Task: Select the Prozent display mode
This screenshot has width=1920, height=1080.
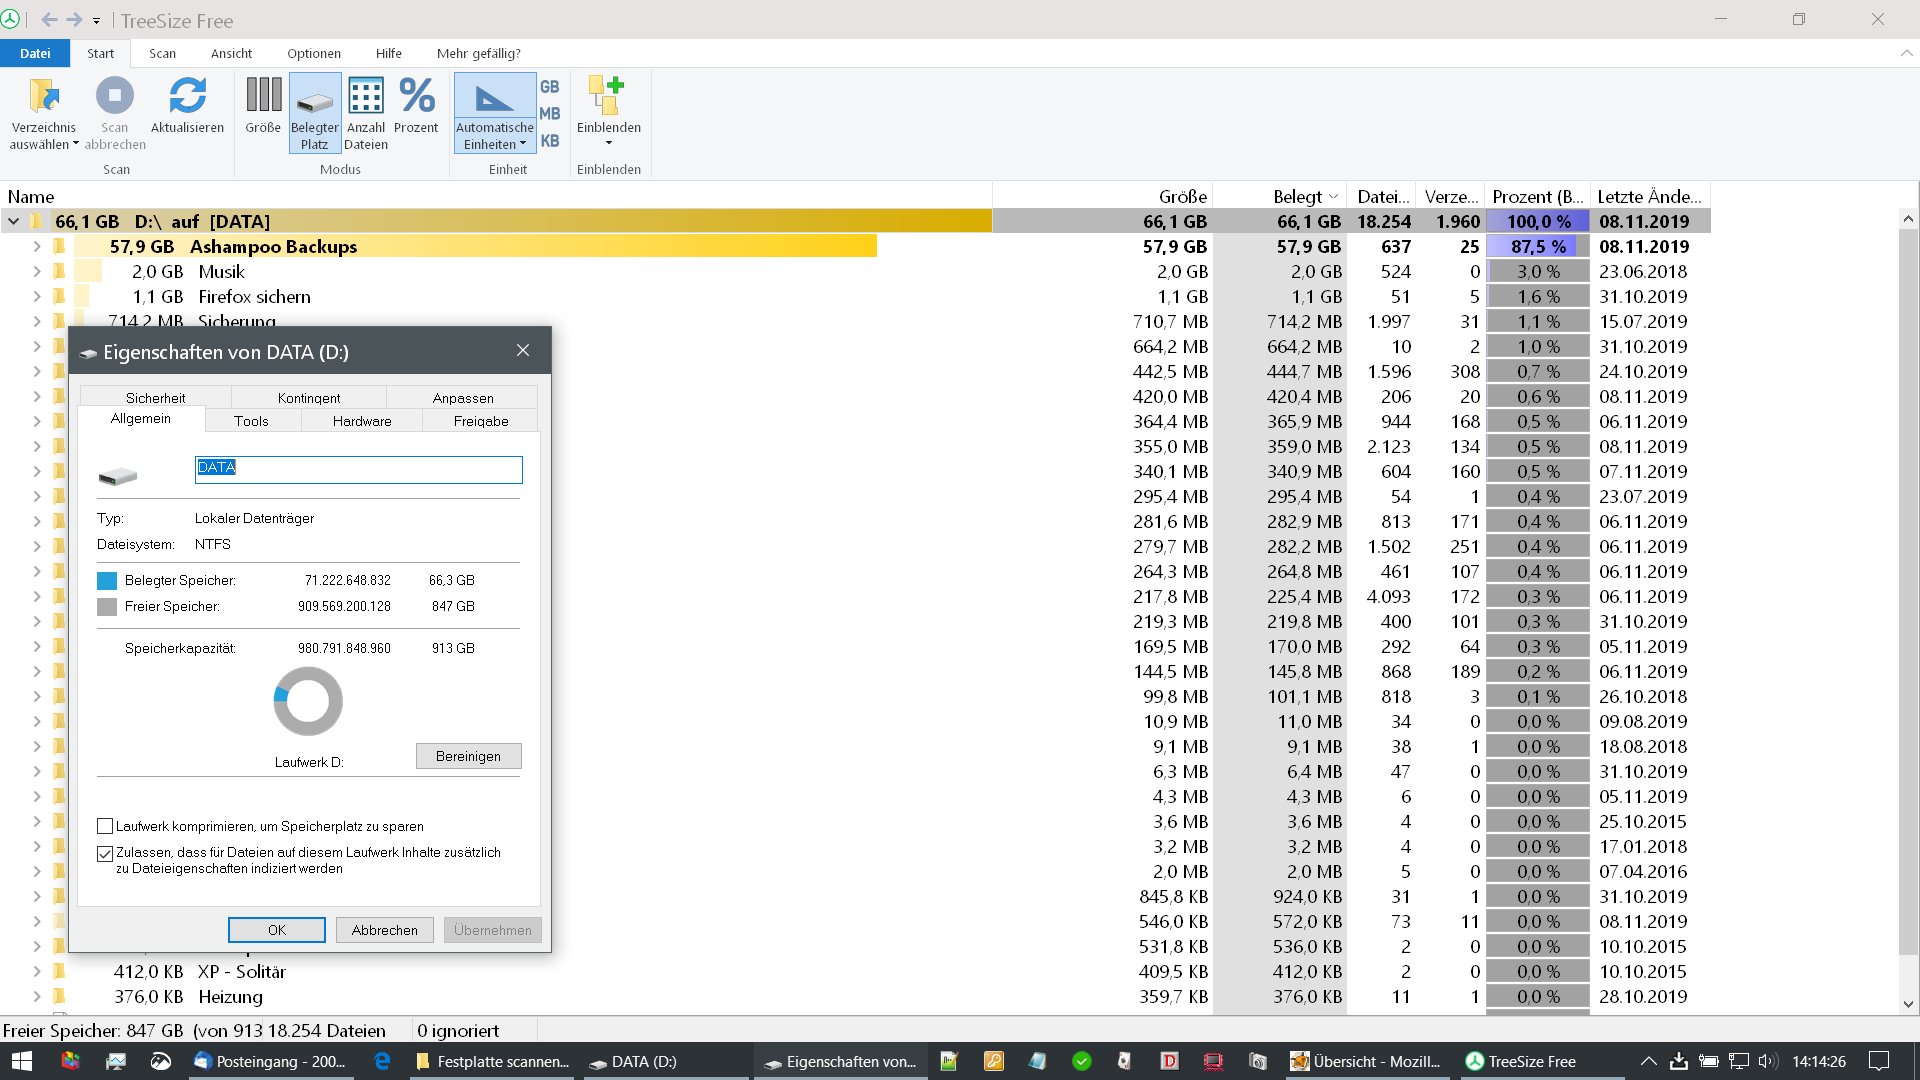Action: pyautogui.click(x=416, y=97)
